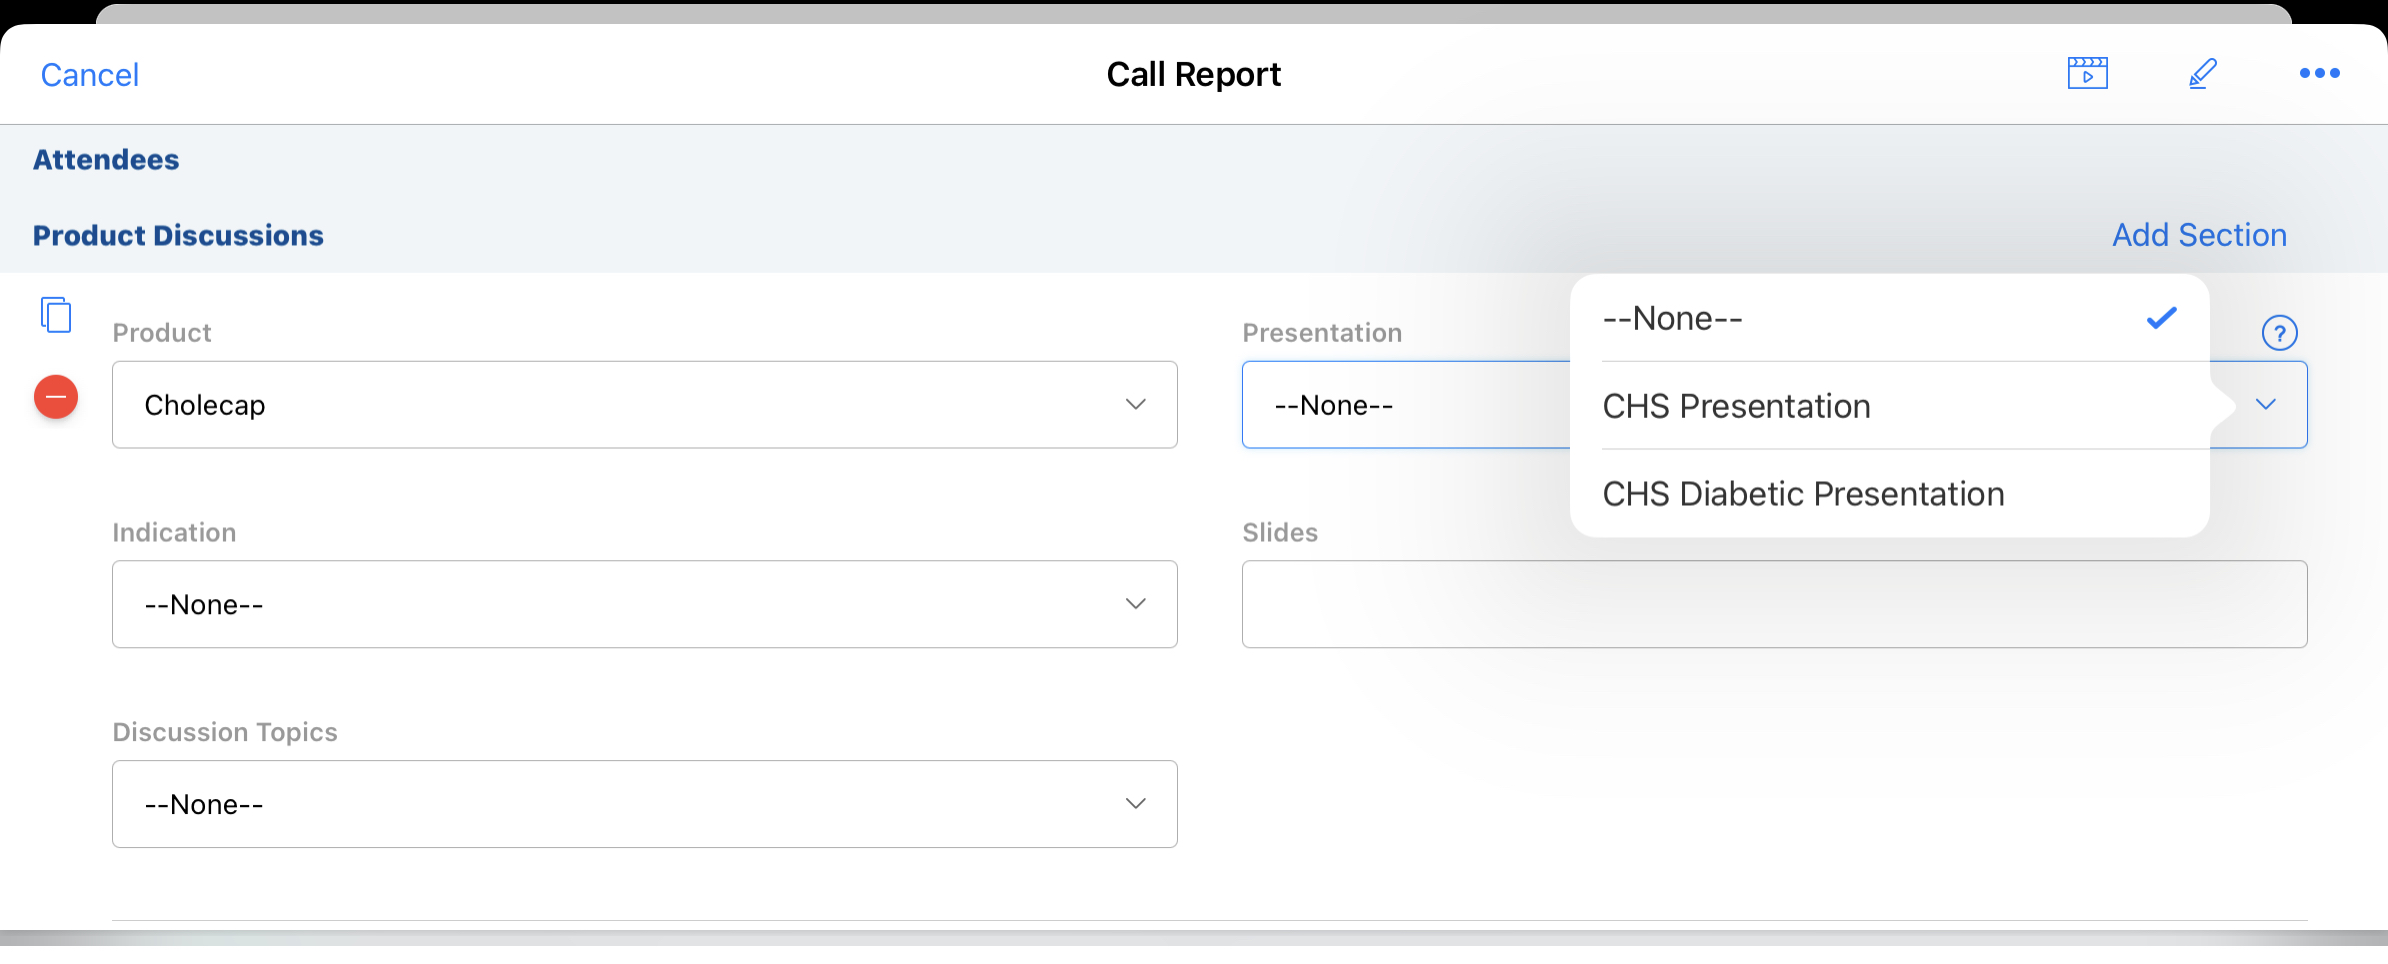Click the chevron arrow of Presentation dropdown

[2265, 405]
